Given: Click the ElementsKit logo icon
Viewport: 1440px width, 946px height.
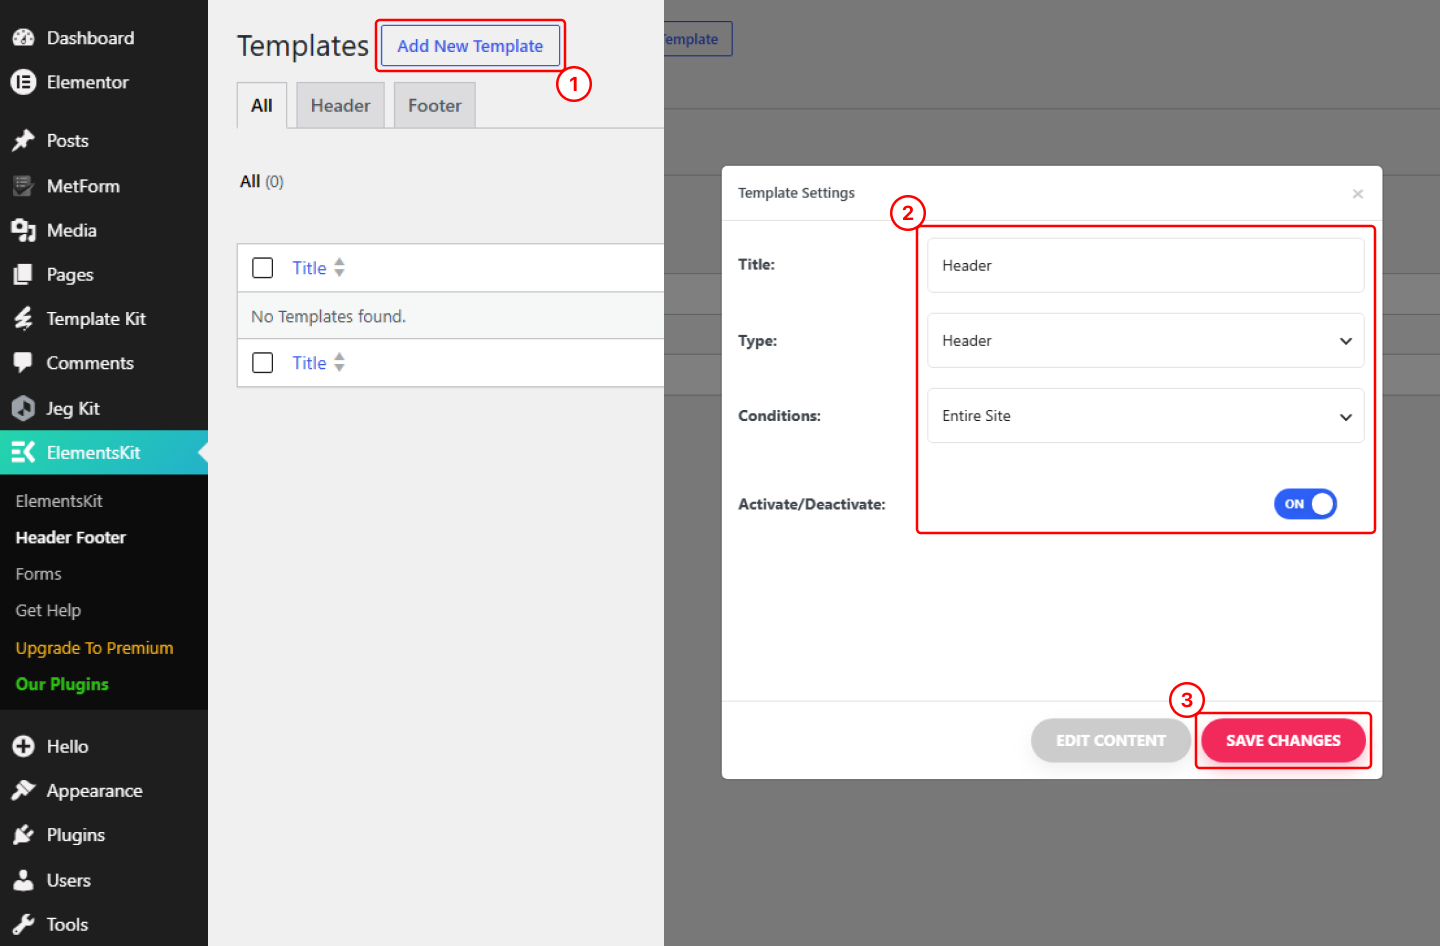Looking at the screenshot, I should [x=24, y=452].
